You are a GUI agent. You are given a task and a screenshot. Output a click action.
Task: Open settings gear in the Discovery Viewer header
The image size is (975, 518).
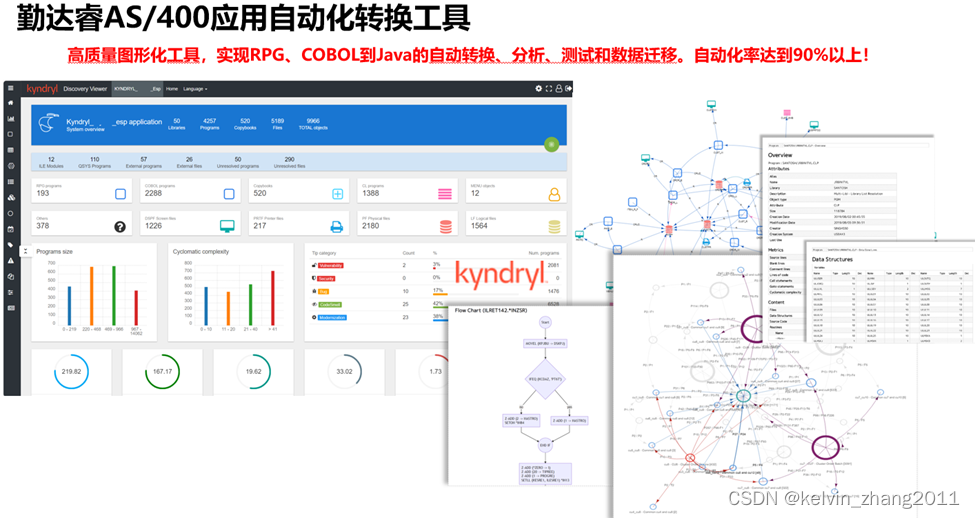point(538,88)
